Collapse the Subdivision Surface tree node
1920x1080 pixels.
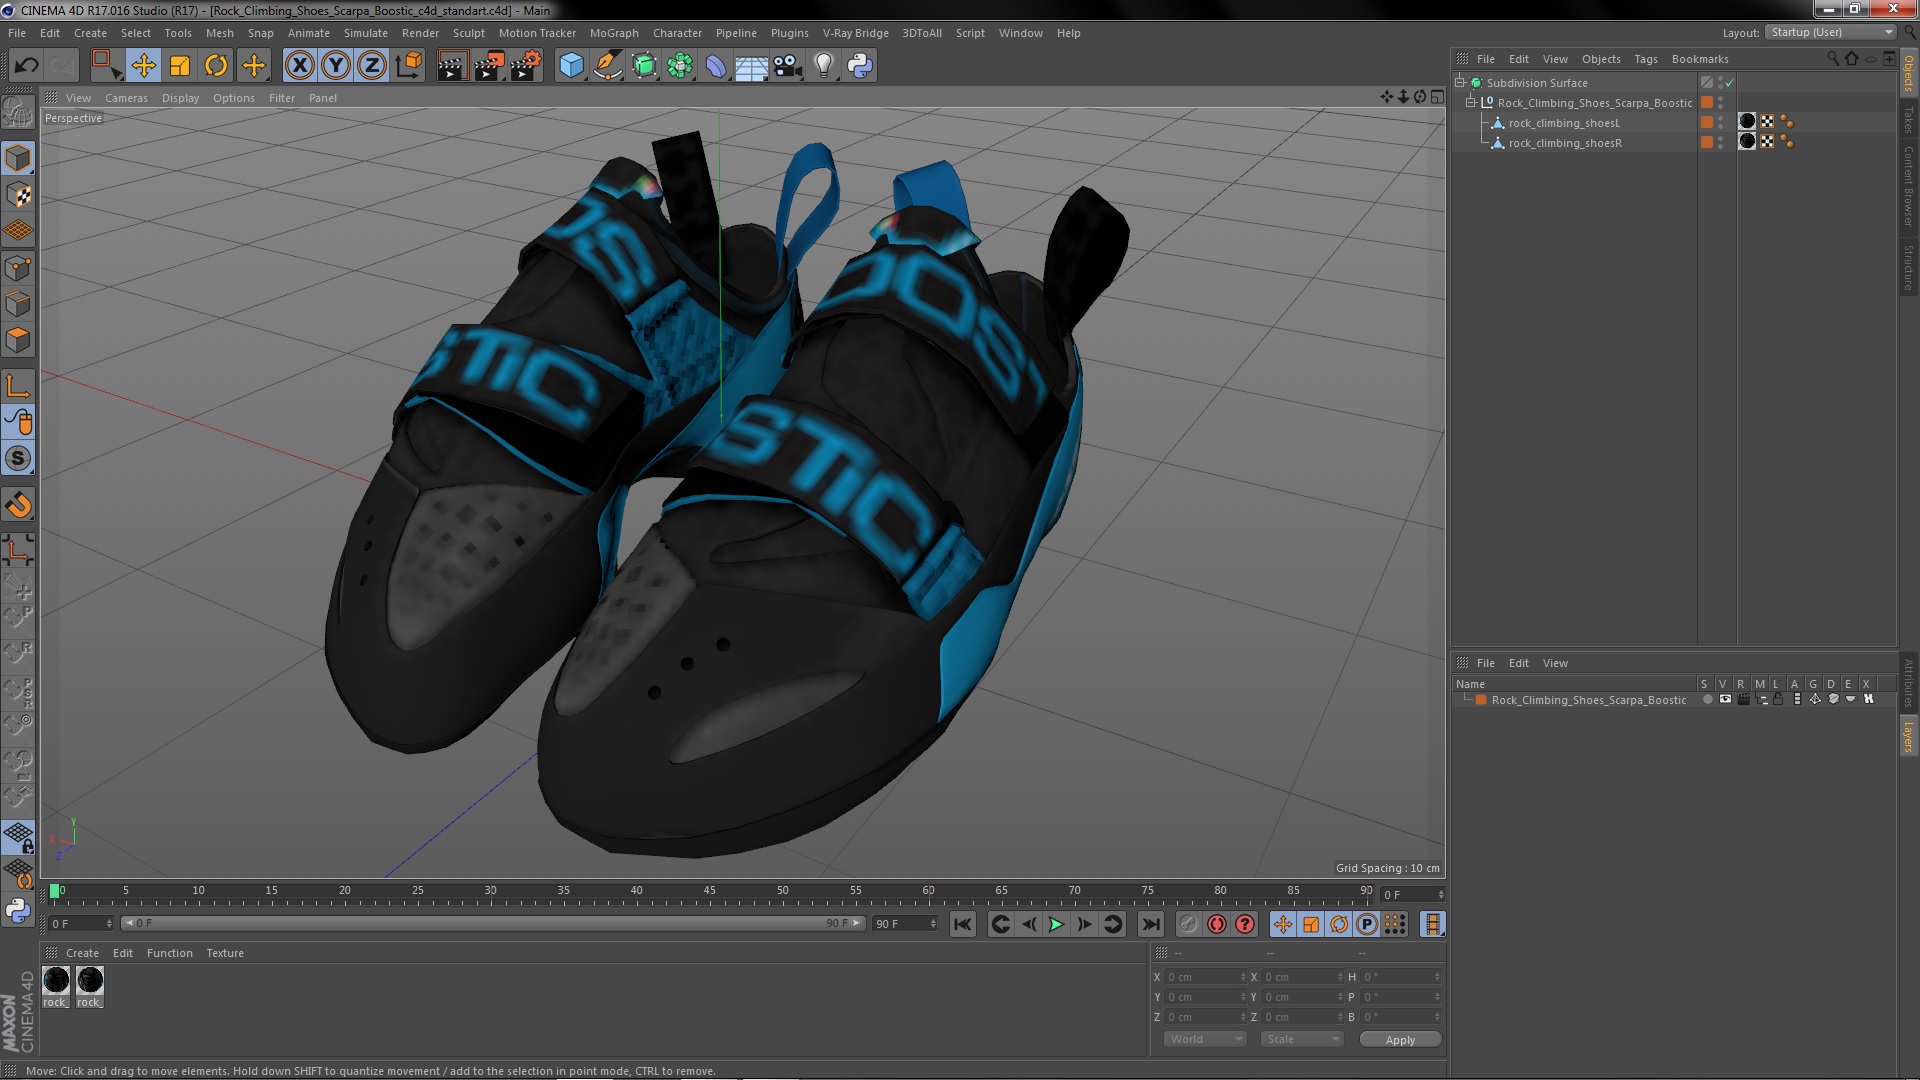coord(1460,82)
